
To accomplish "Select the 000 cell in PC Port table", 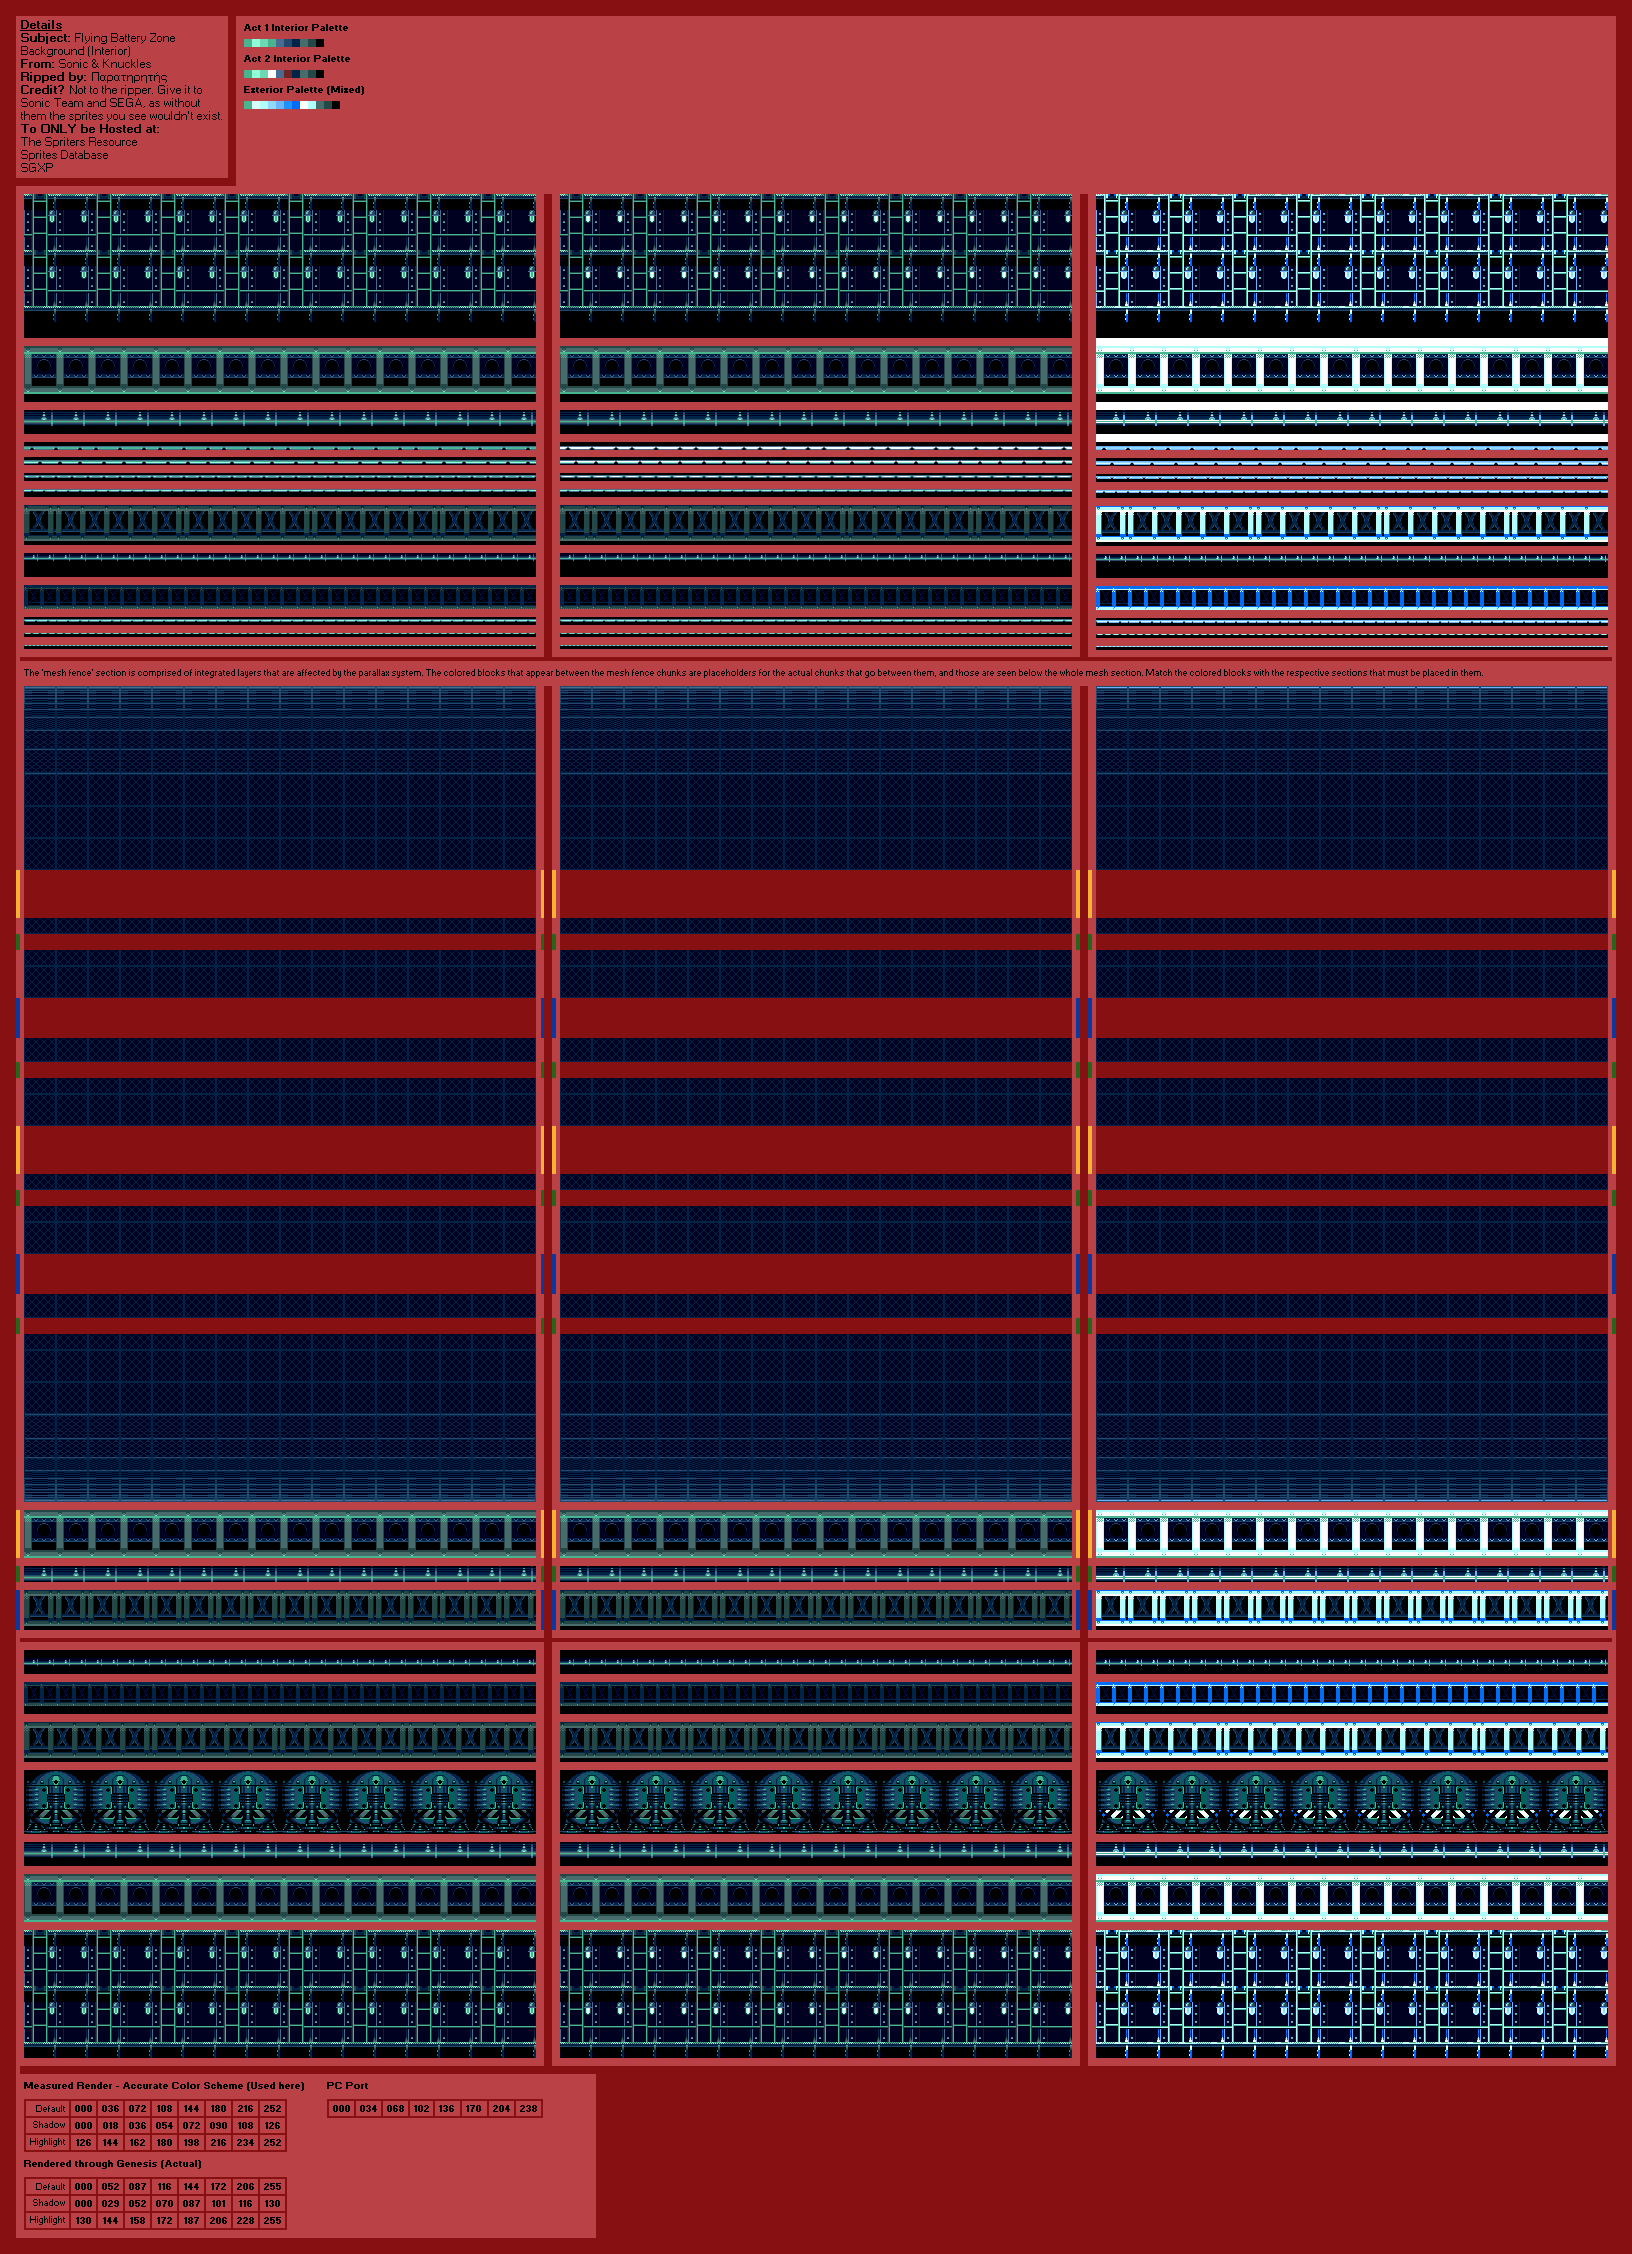I will tap(341, 2109).
